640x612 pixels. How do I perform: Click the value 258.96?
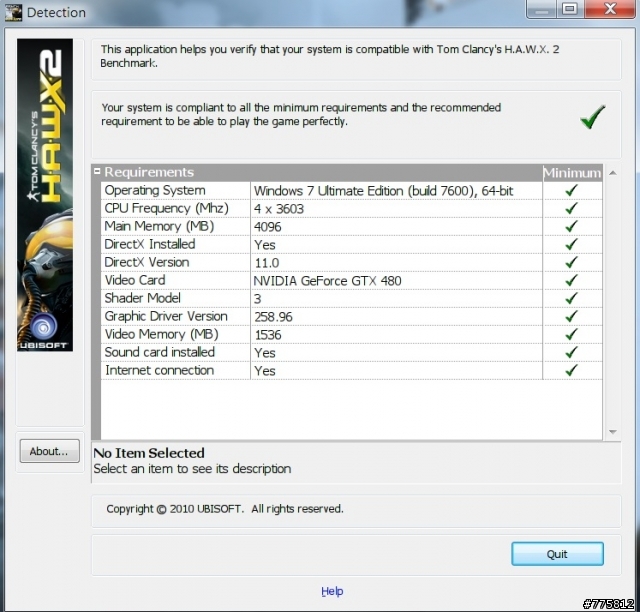pyautogui.click(x=273, y=317)
